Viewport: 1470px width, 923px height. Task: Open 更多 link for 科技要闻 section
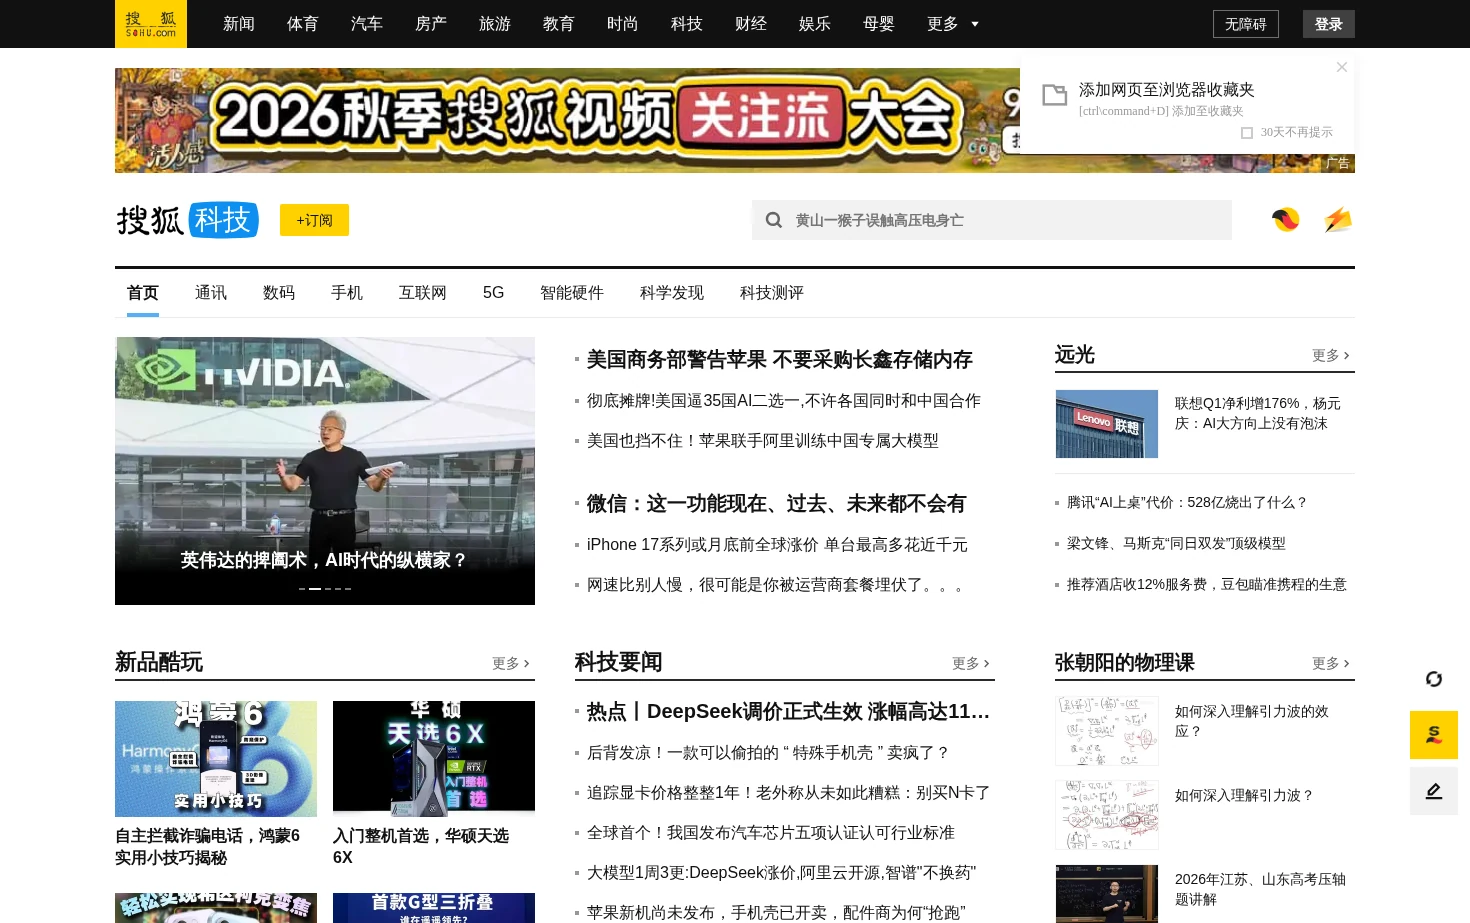coord(971,663)
